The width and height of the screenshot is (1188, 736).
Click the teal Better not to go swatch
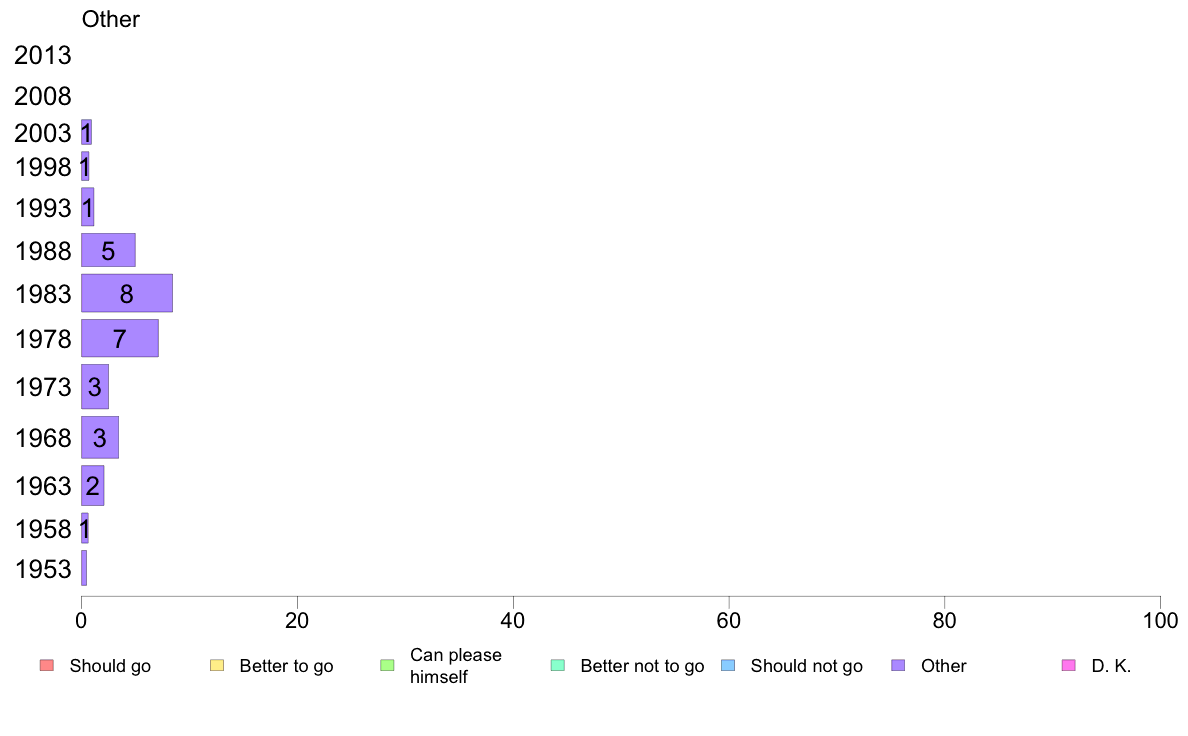(x=558, y=666)
